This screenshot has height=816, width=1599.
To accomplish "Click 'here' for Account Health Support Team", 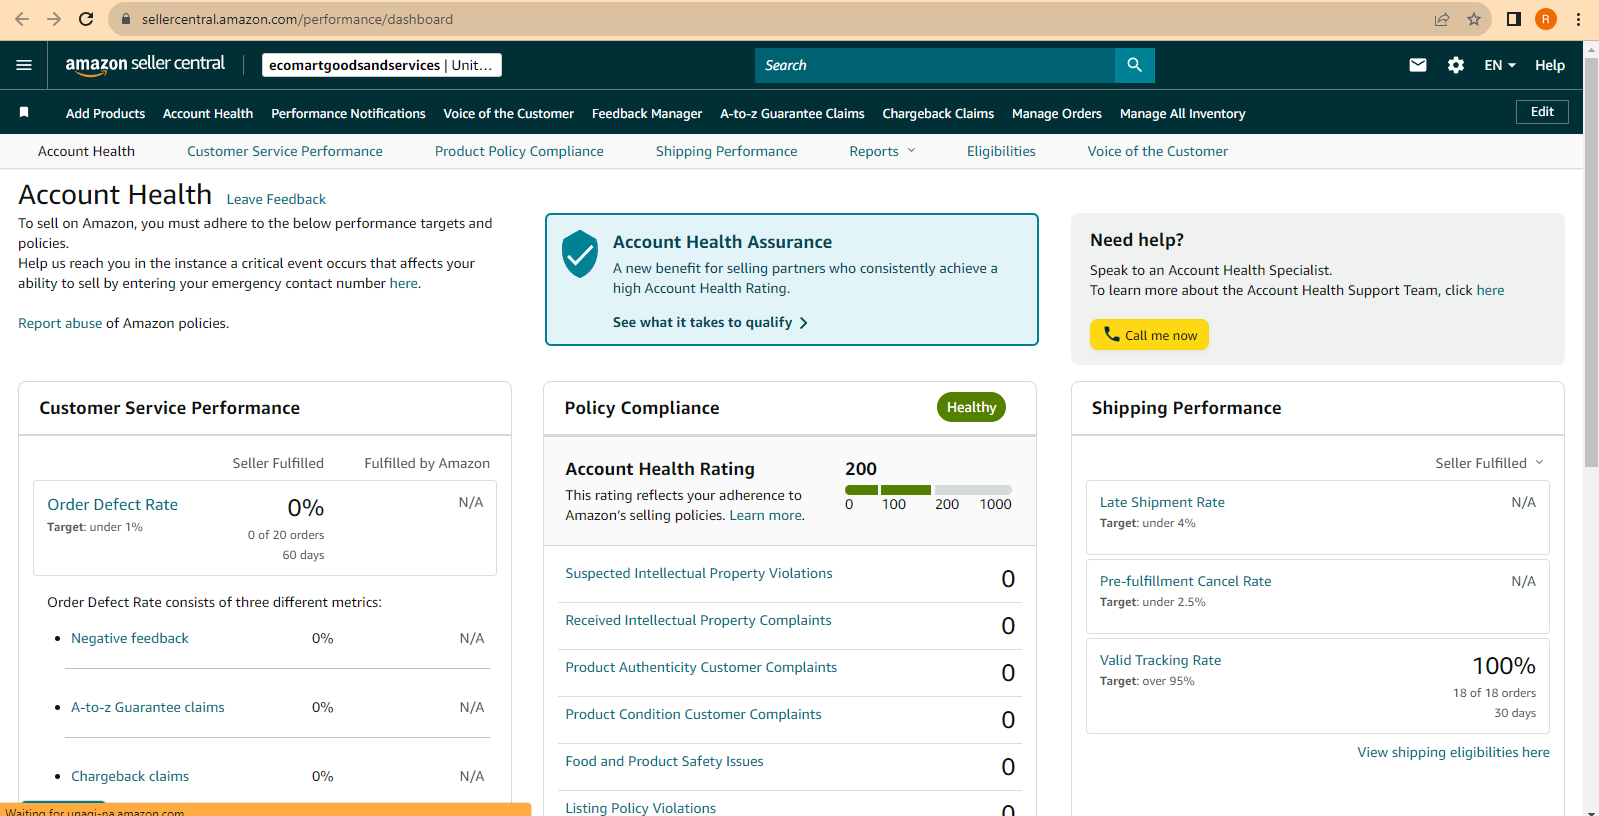I will (1490, 290).
